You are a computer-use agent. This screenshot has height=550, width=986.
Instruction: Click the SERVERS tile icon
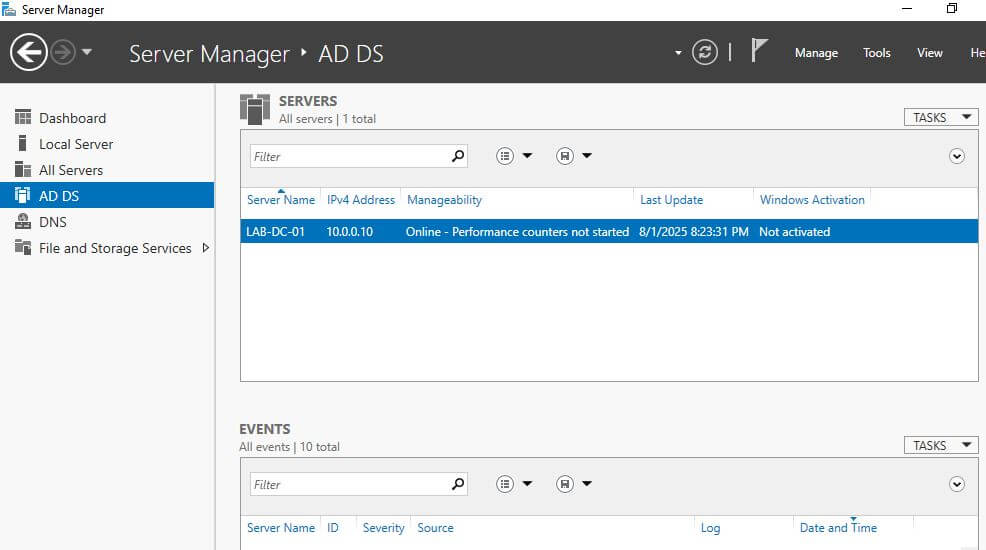click(255, 109)
